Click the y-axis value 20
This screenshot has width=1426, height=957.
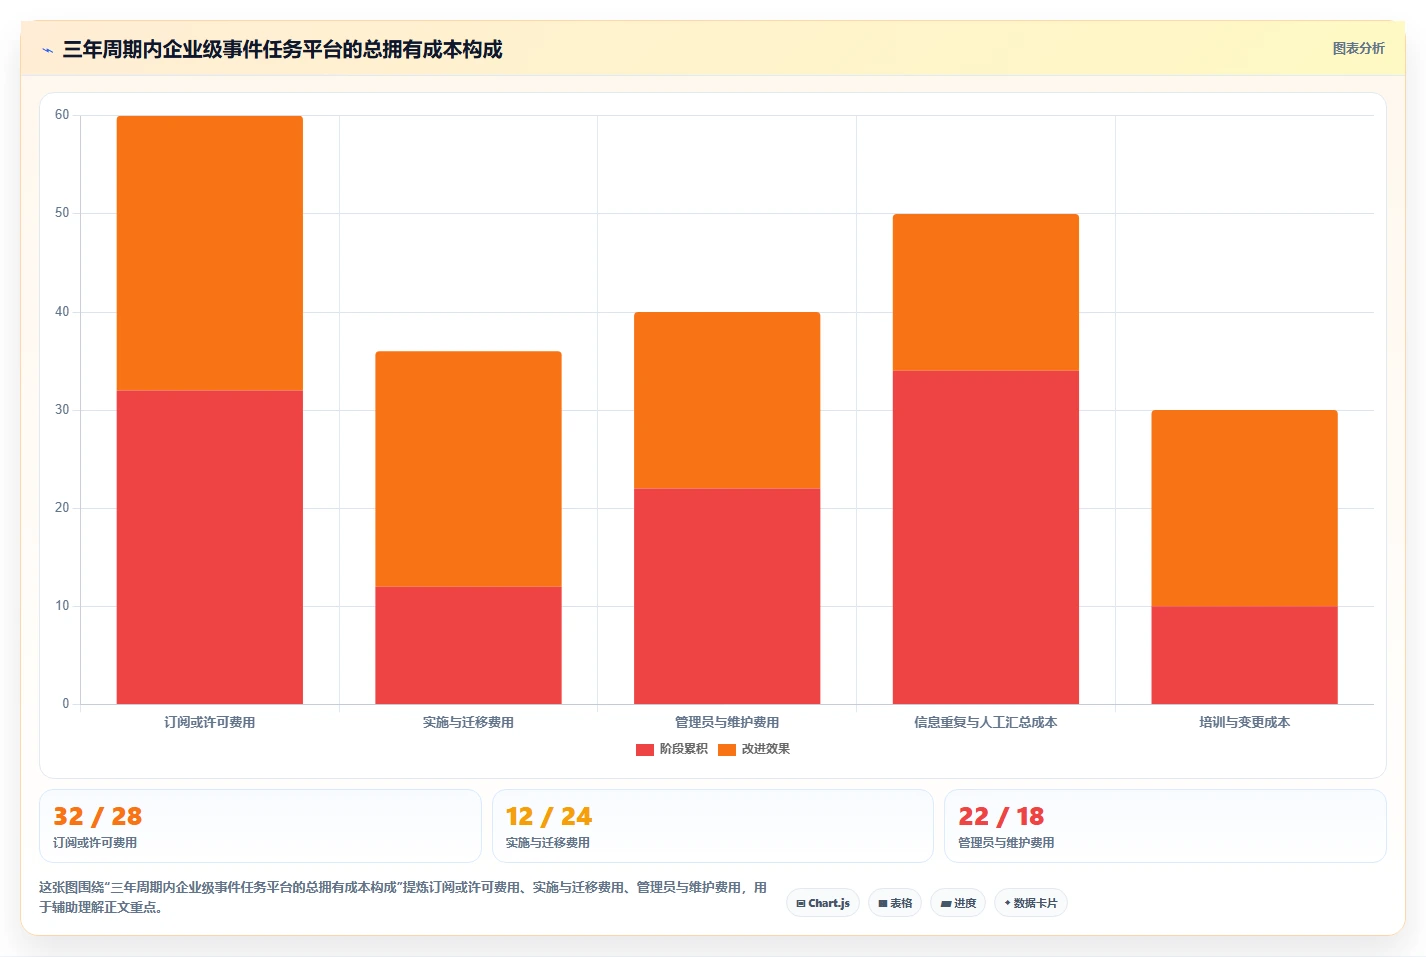(62, 508)
